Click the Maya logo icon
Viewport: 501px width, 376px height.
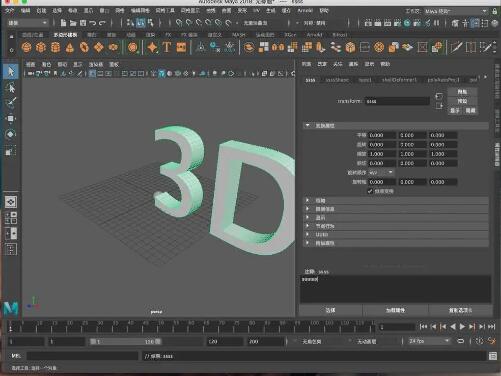[11, 308]
